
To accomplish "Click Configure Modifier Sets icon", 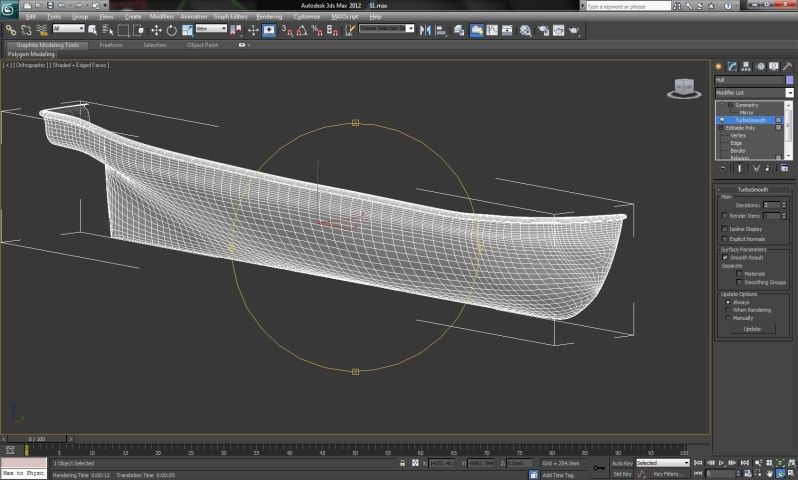I will (x=784, y=168).
